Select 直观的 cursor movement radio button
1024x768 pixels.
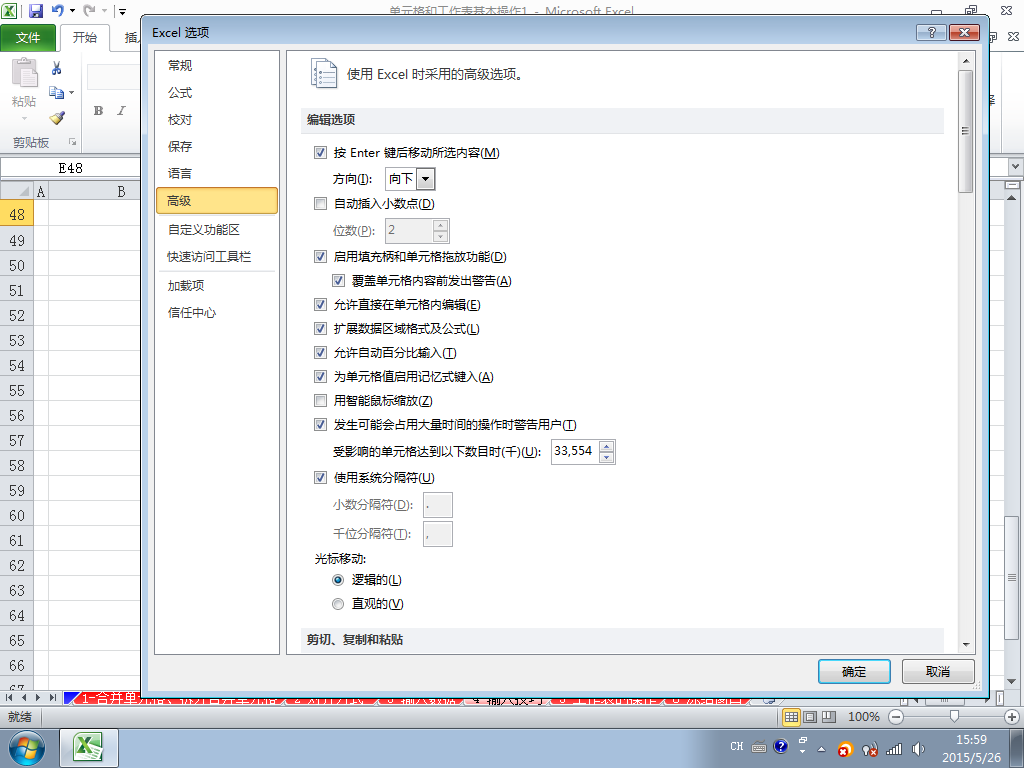[338, 604]
